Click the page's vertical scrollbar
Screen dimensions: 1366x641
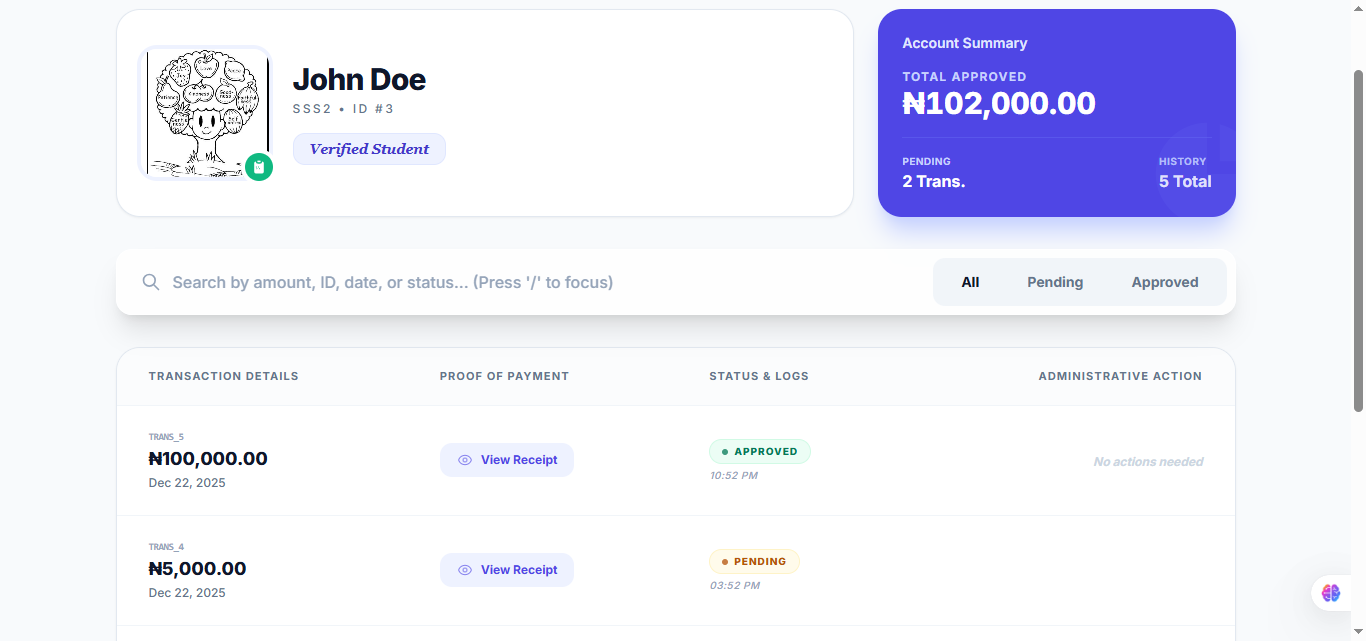1358,240
